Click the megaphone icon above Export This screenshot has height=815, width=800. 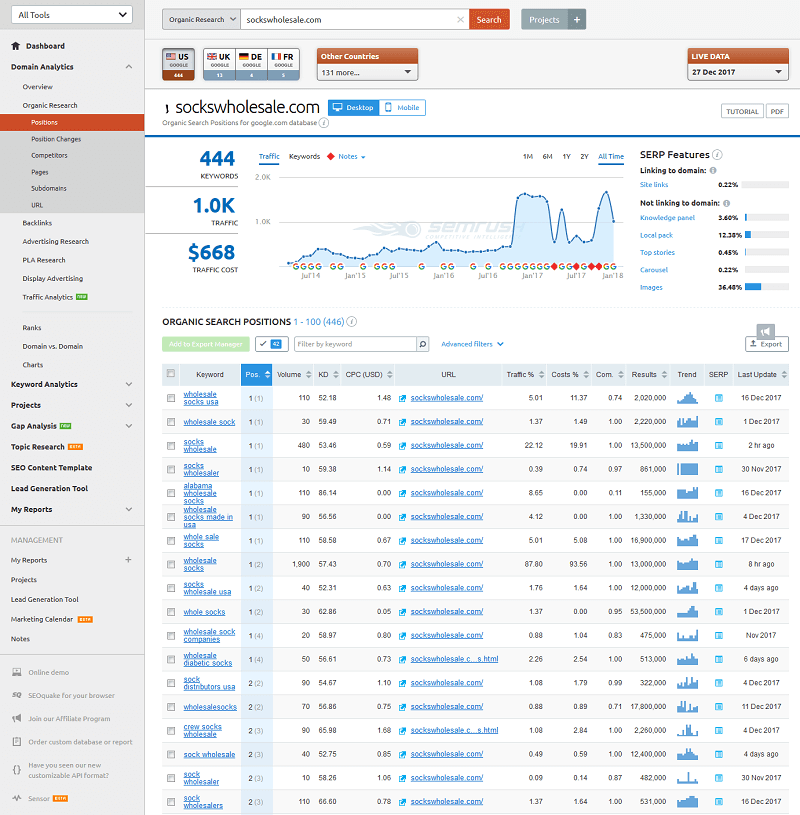point(765,331)
